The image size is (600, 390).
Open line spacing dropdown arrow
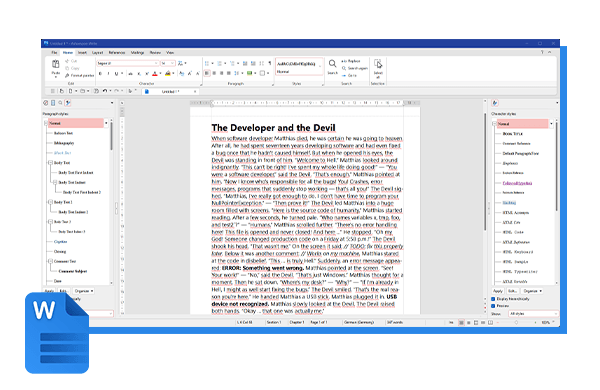[x=242, y=73]
